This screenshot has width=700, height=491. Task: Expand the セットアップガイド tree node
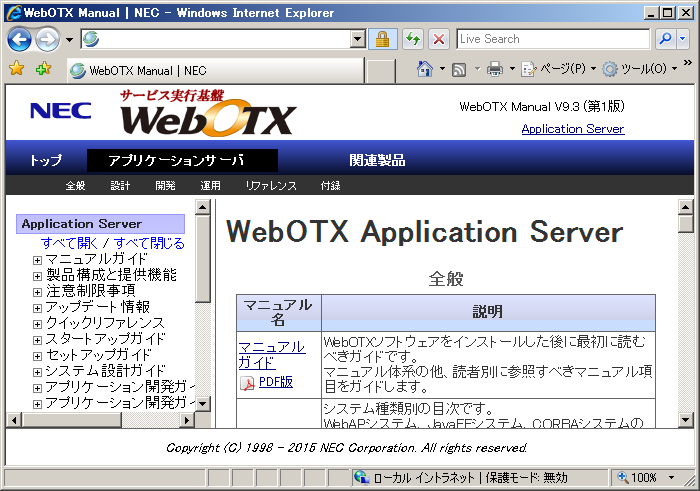click(38, 355)
